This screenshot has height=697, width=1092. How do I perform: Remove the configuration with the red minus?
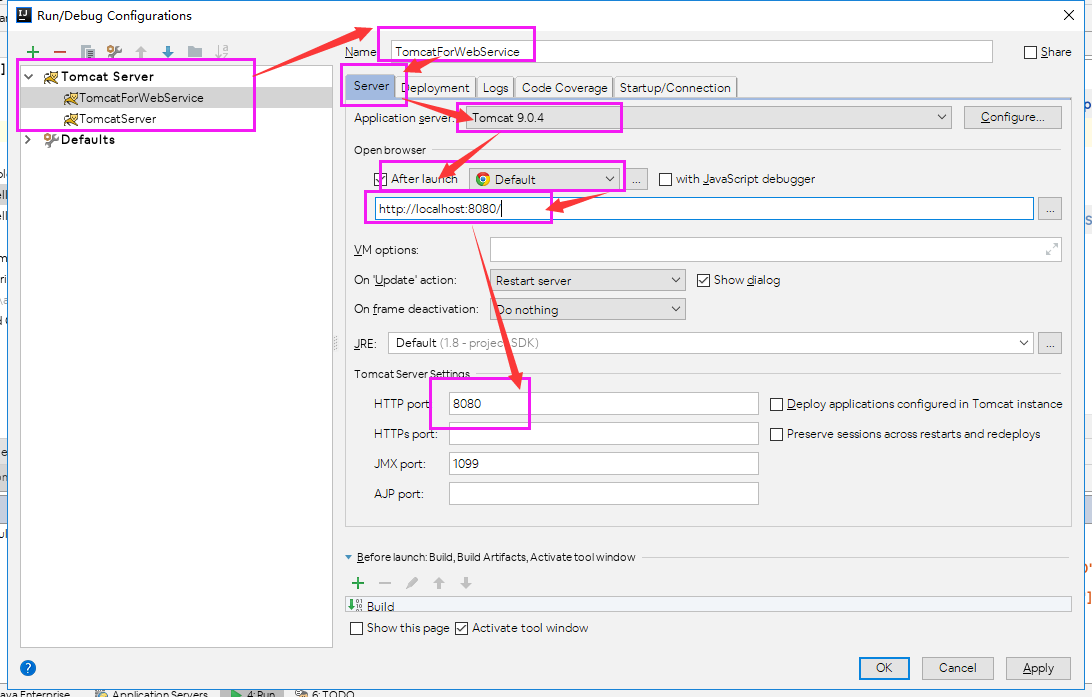pos(60,52)
